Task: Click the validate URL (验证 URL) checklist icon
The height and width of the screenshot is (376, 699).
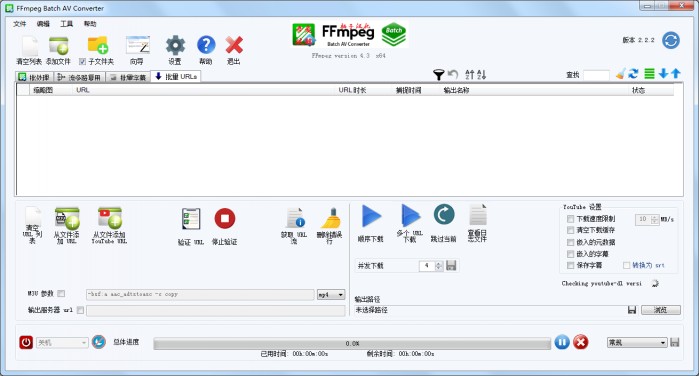Action: tap(191, 219)
